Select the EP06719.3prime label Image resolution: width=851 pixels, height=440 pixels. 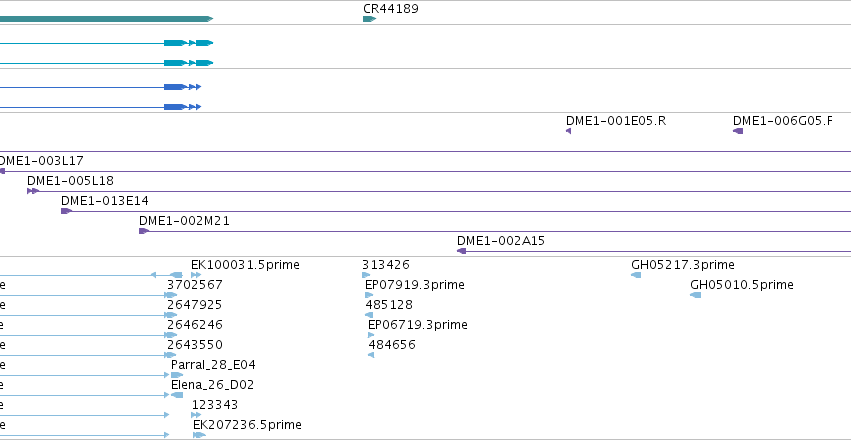point(418,324)
